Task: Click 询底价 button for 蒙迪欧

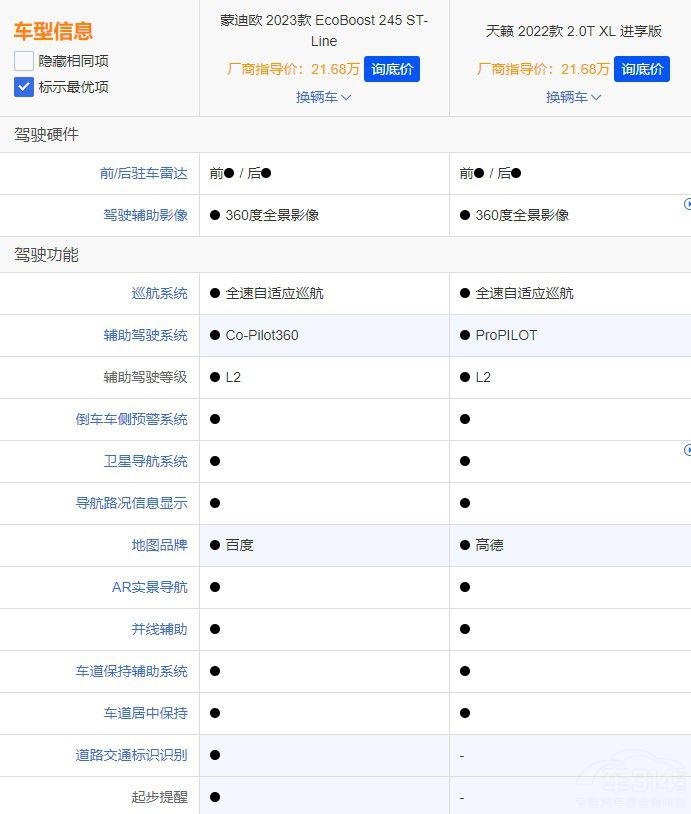Action: (x=391, y=69)
